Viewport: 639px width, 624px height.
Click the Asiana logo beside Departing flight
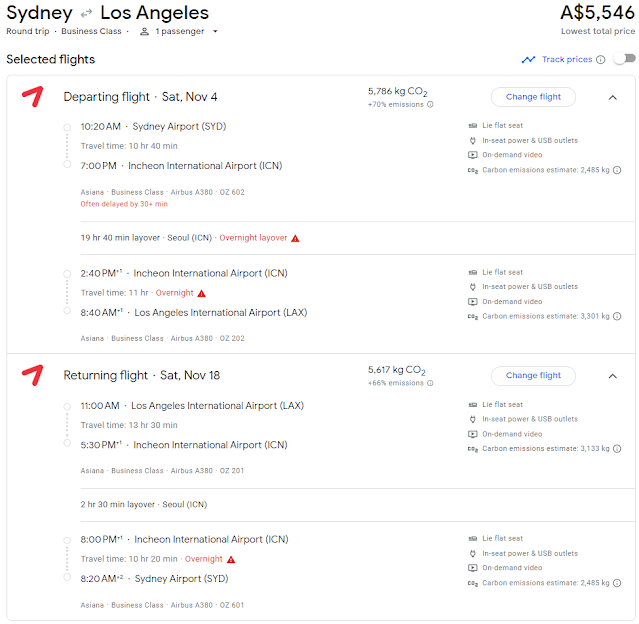click(33, 97)
